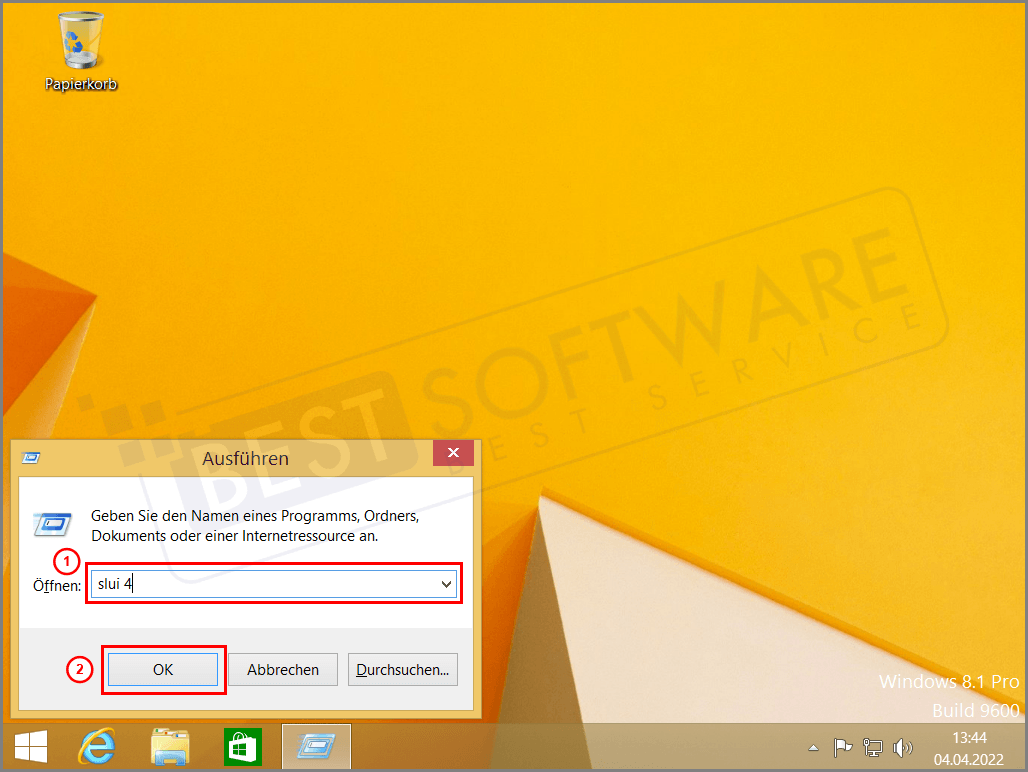
Task: Click the network icon in the system tray
Action: click(x=872, y=747)
